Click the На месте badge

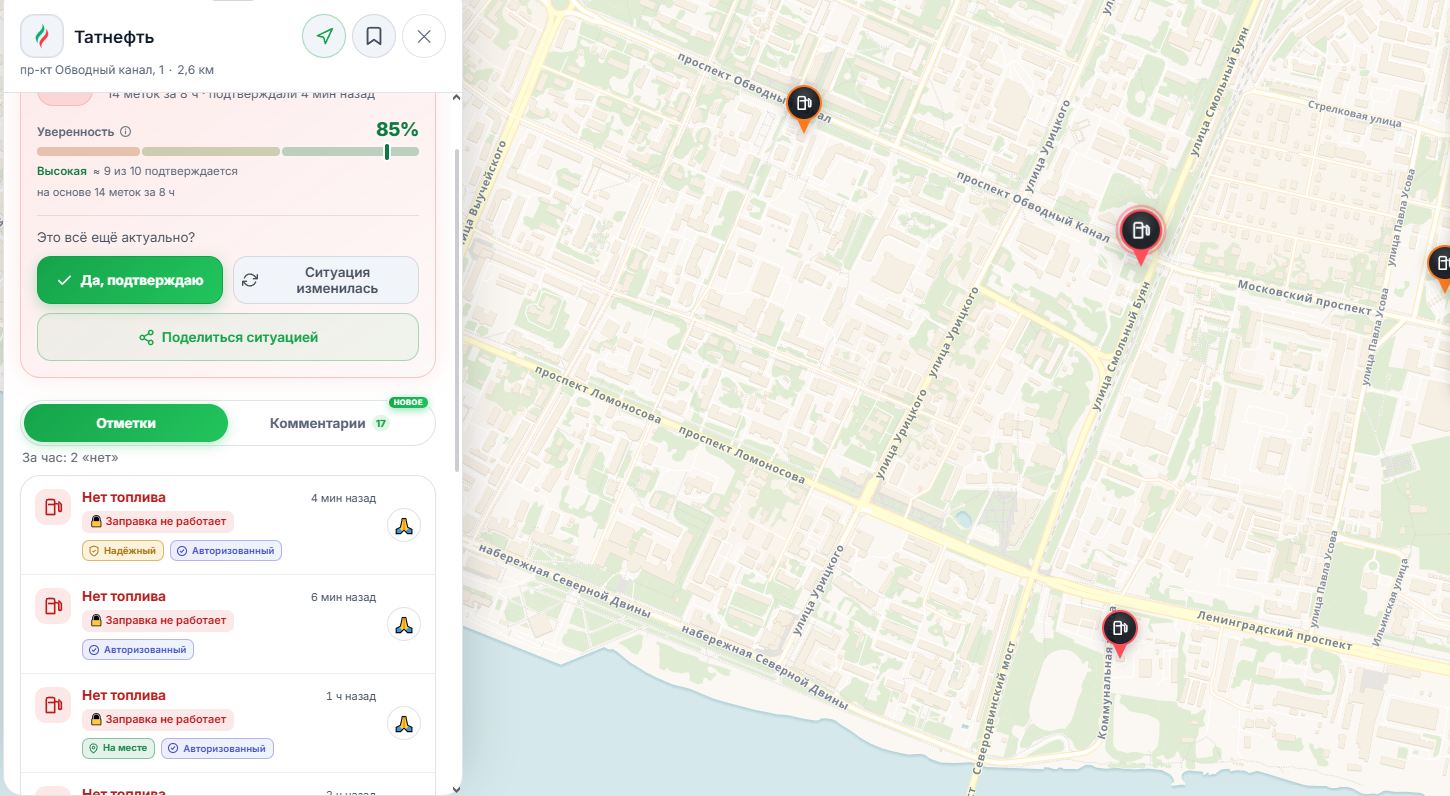click(x=118, y=749)
